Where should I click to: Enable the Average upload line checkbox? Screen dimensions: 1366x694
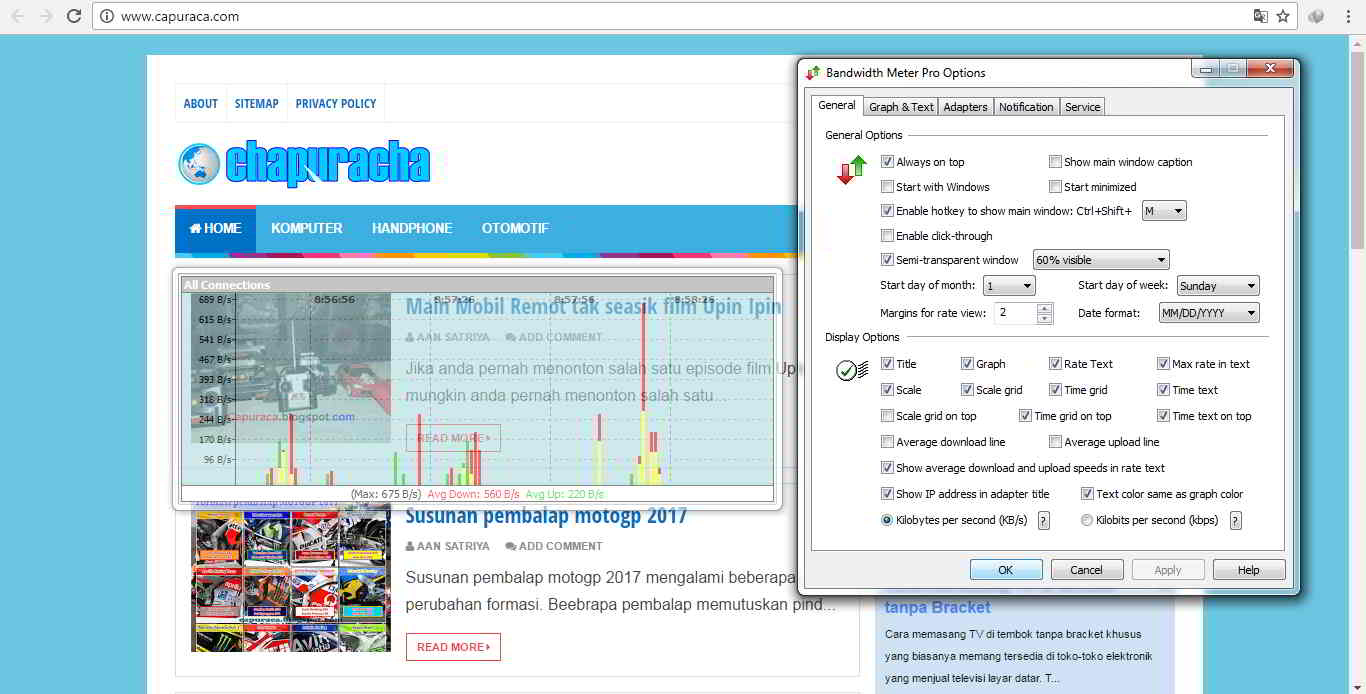(x=1055, y=442)
